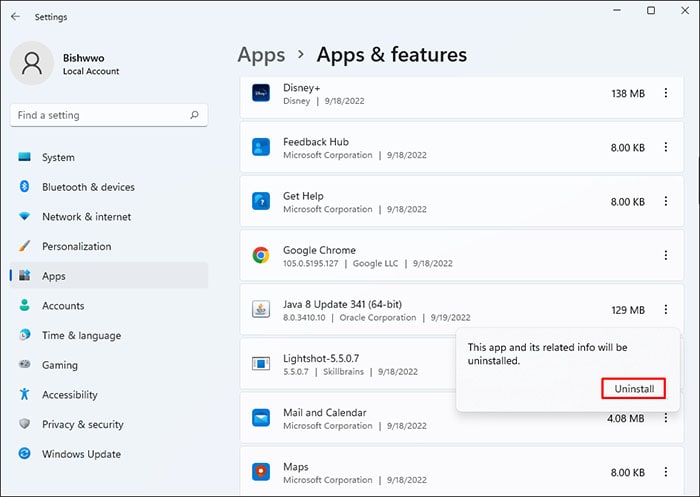Image resolution: width=700 pixels, height=497 pixels.
Task: Click the Mail and Calendar title
Action: [325, 412]
